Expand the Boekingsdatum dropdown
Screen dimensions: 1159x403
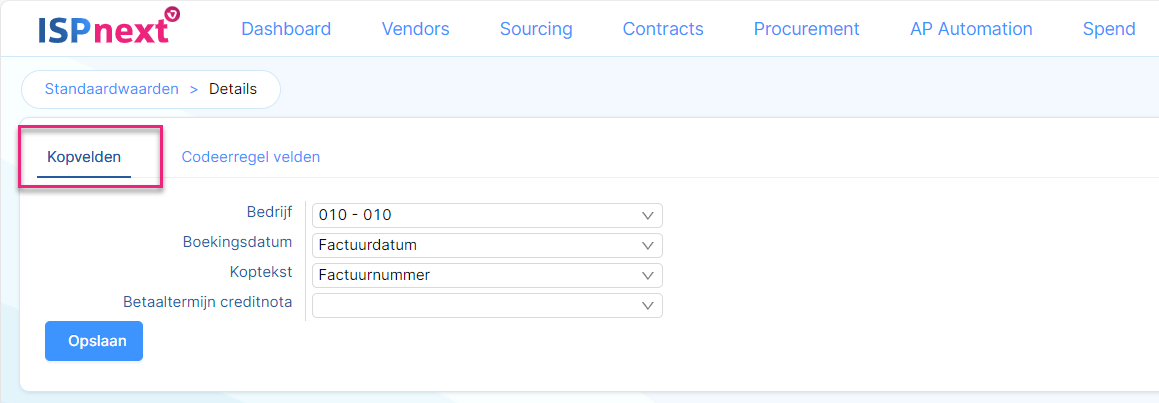[x=487, y=245]
